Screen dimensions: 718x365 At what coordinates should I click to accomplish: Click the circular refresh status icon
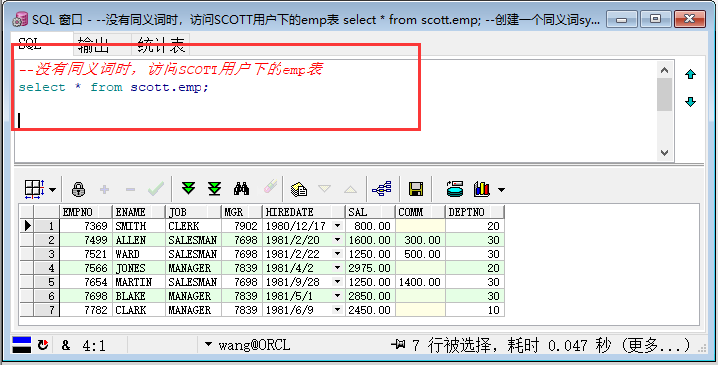(43, 345)
